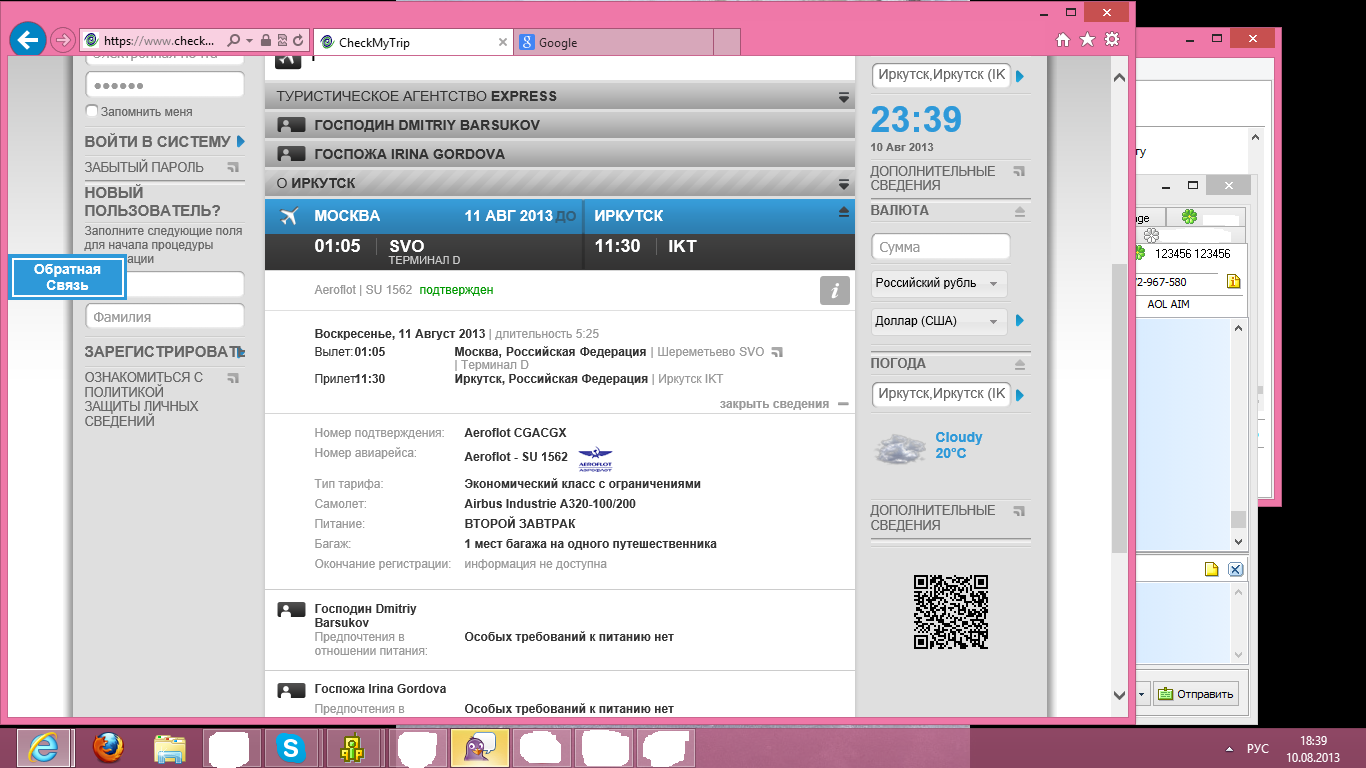
Task: Open the favorites star icon
Action: click(1087, 40)
